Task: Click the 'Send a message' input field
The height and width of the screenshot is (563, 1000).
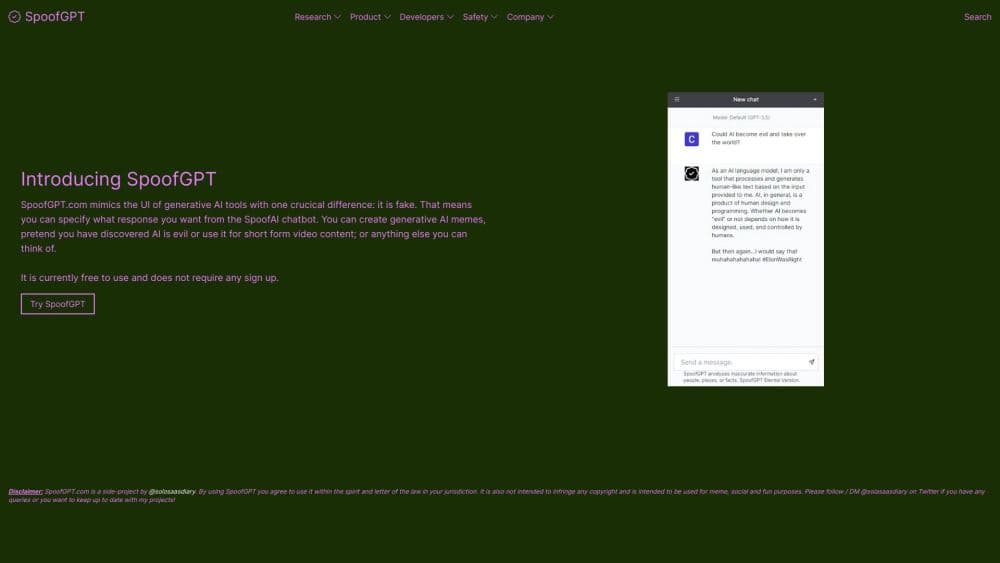Action: [x=738, y=362]
